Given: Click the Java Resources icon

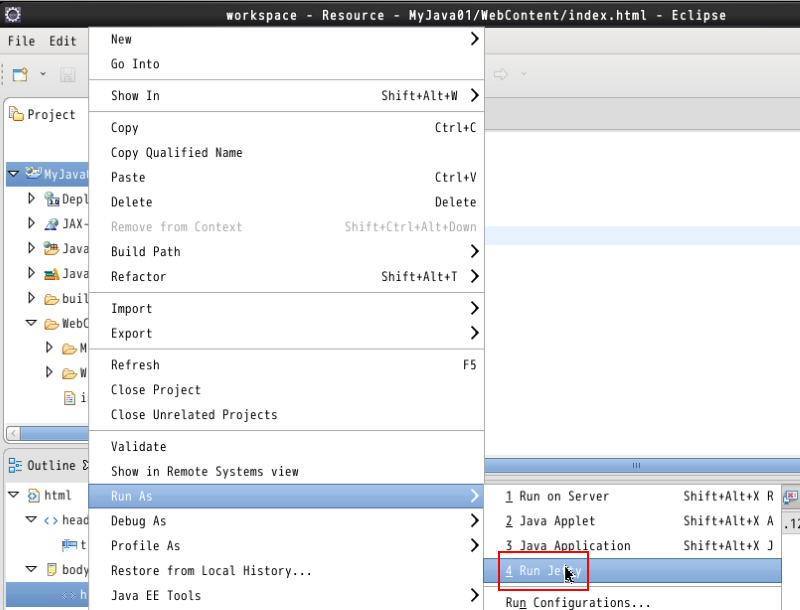Looking at the screenshot, I should (x=51, y=248).
